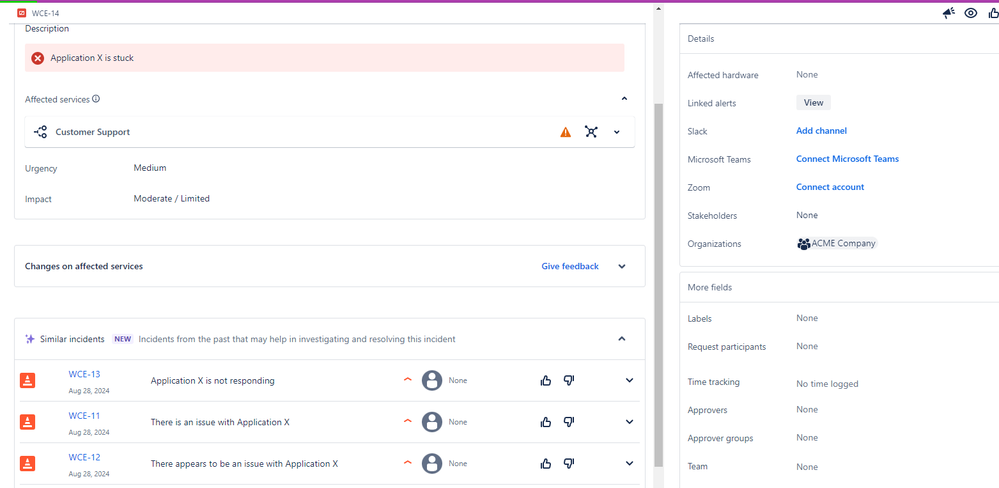Open the WCE-12 incident link
The width and height of the screenshot is (999, 488).
(x=84, y=457)
